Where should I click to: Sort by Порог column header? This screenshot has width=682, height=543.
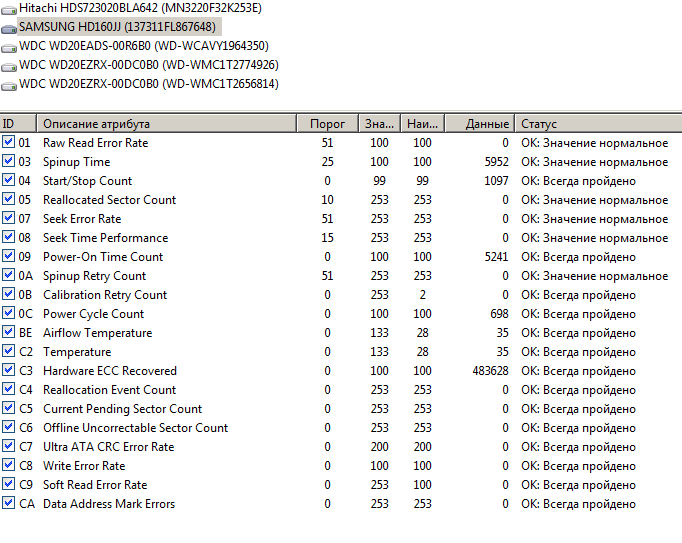point(328,124)
